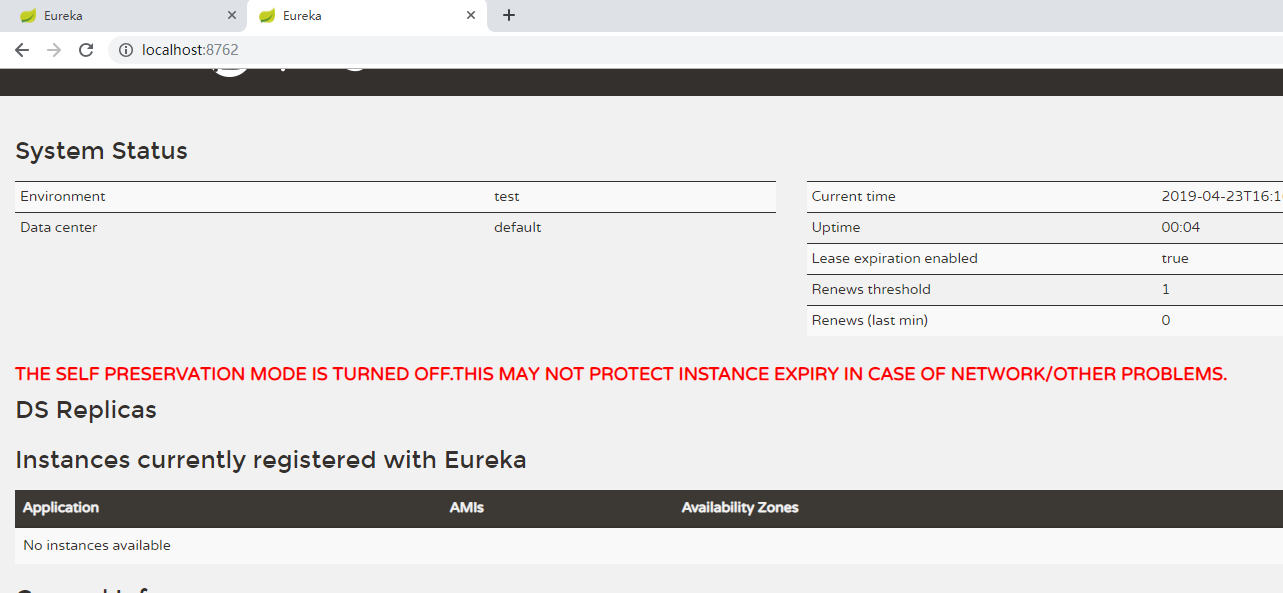Click the Availability Zones column header
Screen dimensions: 1283x593
(740, 508)
